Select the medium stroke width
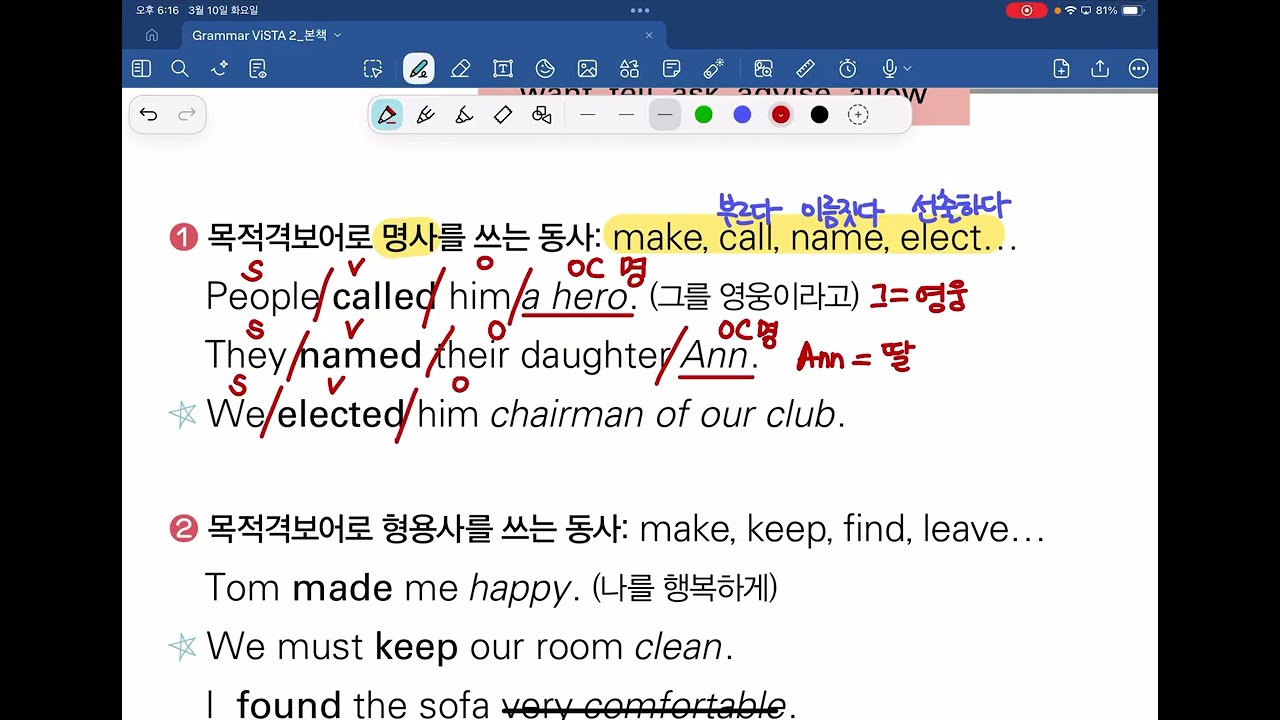The width and height of the screenshot is (1280, 720). pyautogui.click(x=626, y=115)
